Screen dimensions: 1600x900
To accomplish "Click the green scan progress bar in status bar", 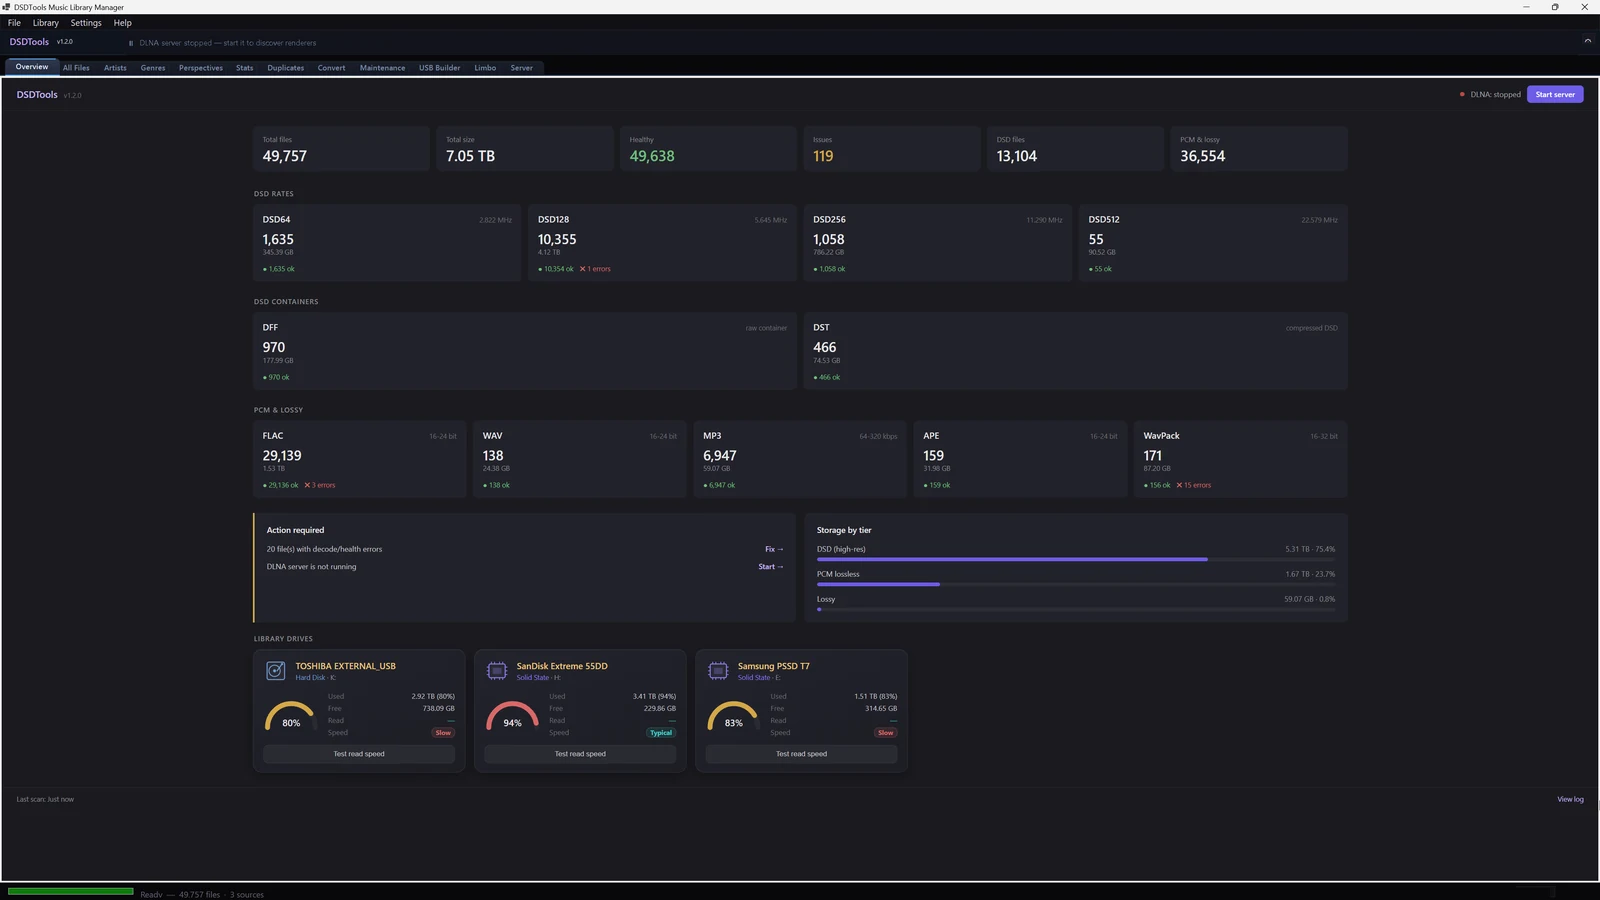I will [x=70, y=891].
